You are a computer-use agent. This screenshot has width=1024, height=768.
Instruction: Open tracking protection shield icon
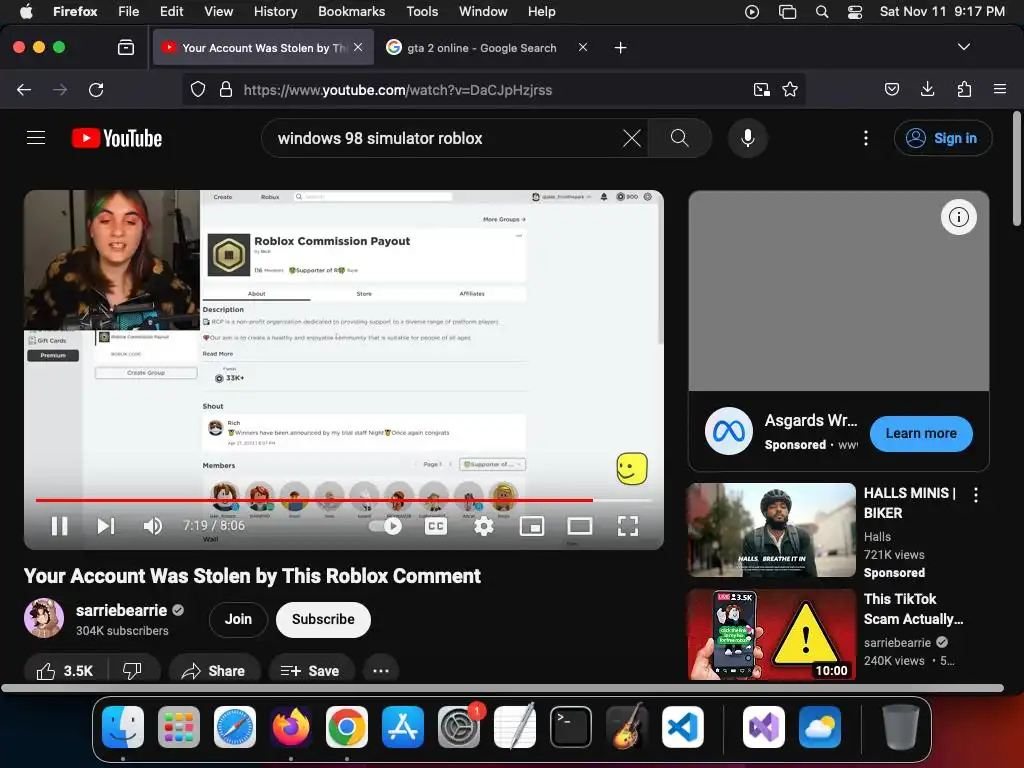pos(198,89)
